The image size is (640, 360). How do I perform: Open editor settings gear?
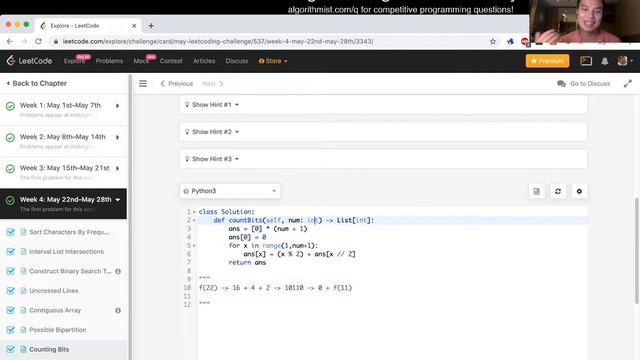point(579,191)
